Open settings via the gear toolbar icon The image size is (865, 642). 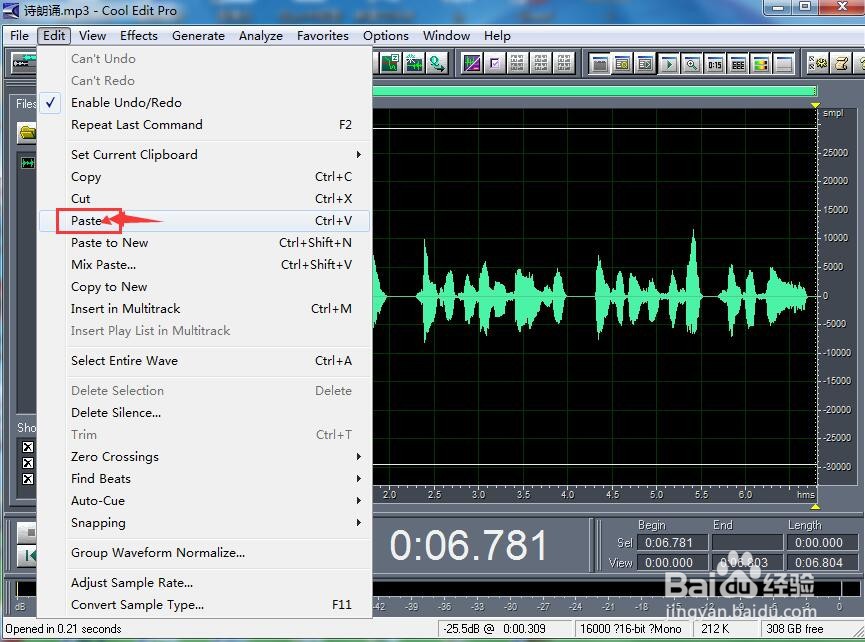coord(819,64)
